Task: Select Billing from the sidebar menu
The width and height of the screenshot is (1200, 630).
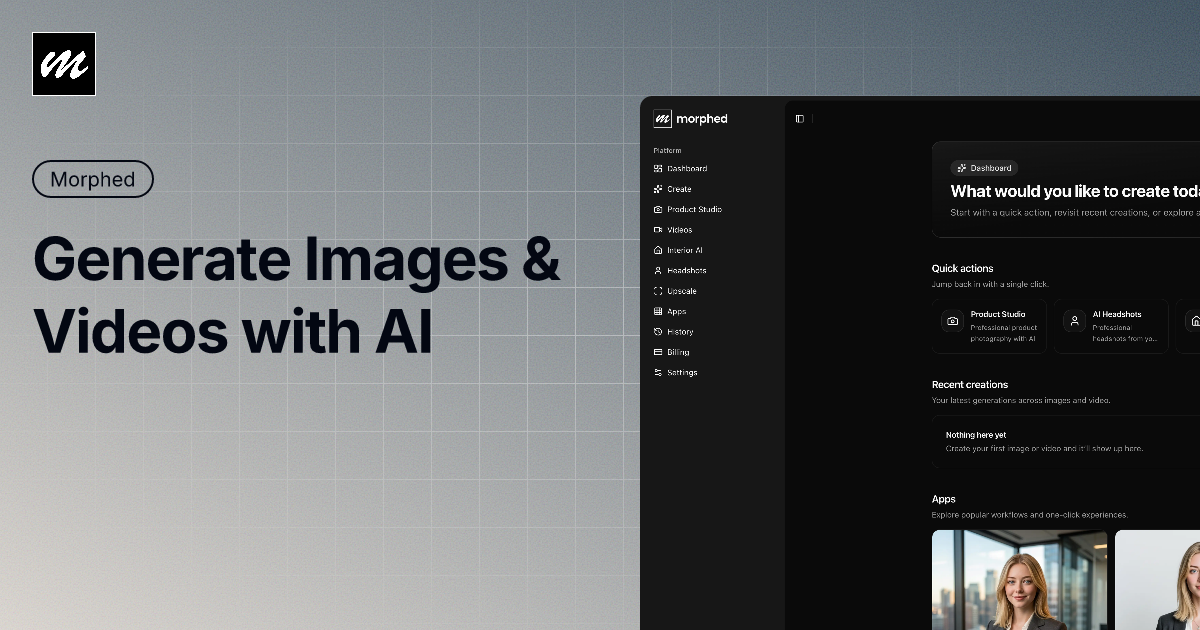Action: (676, 351)
